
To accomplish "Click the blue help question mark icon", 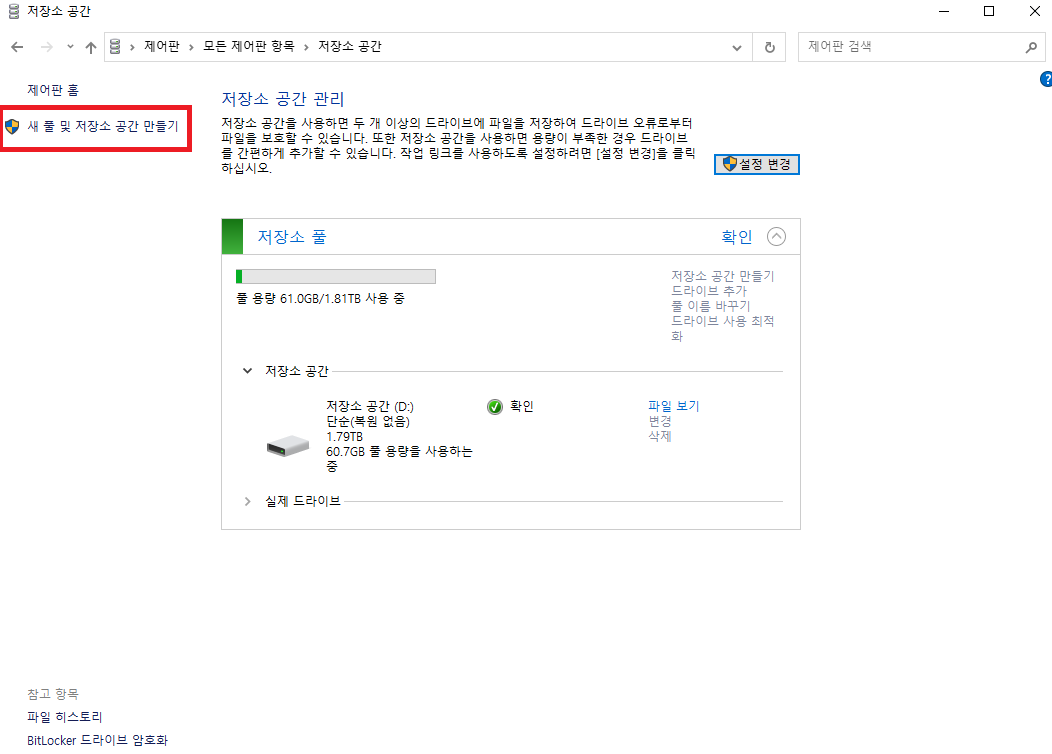I will click(1046, 79).
